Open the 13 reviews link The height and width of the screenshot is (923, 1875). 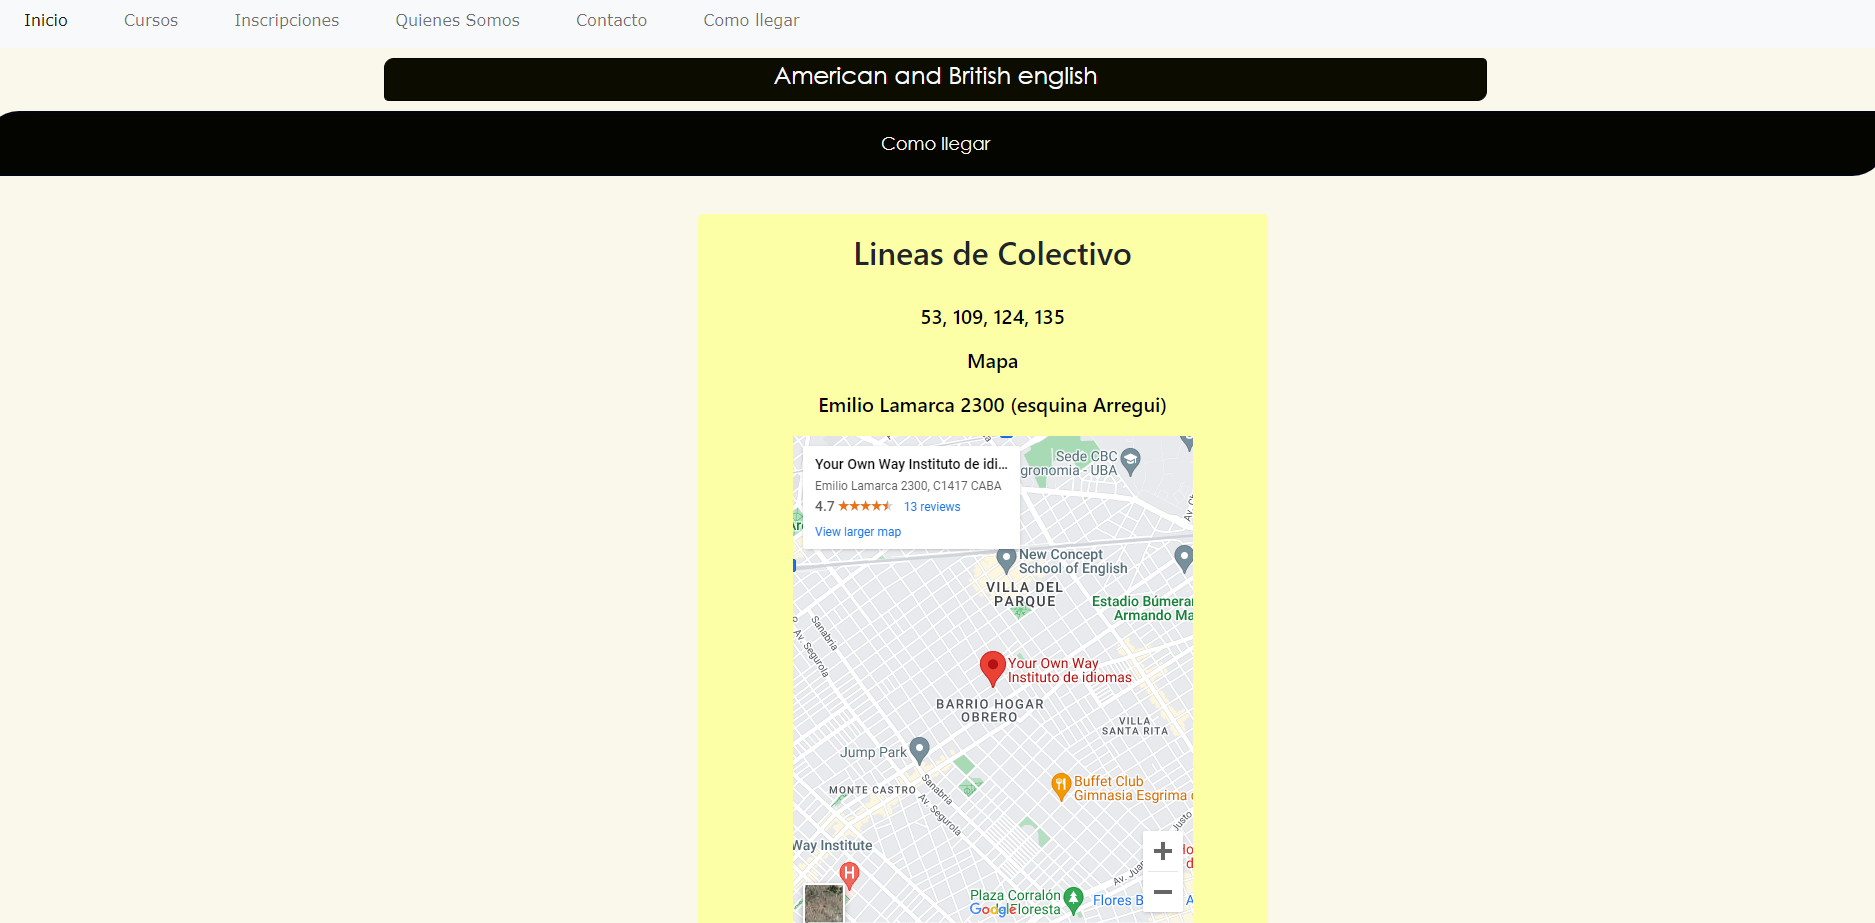[x=932, y=507]
